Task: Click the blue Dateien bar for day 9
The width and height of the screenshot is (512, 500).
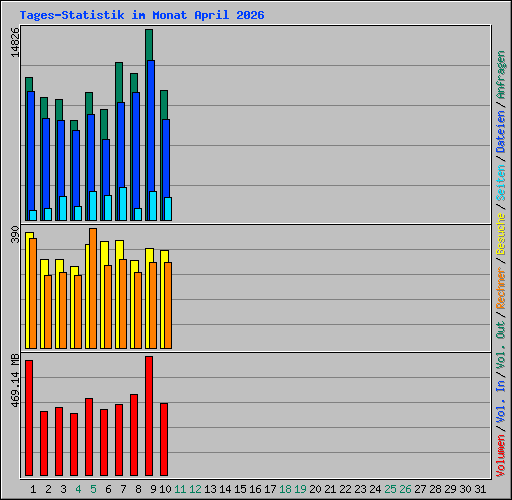Action: [x=151, y=126]
